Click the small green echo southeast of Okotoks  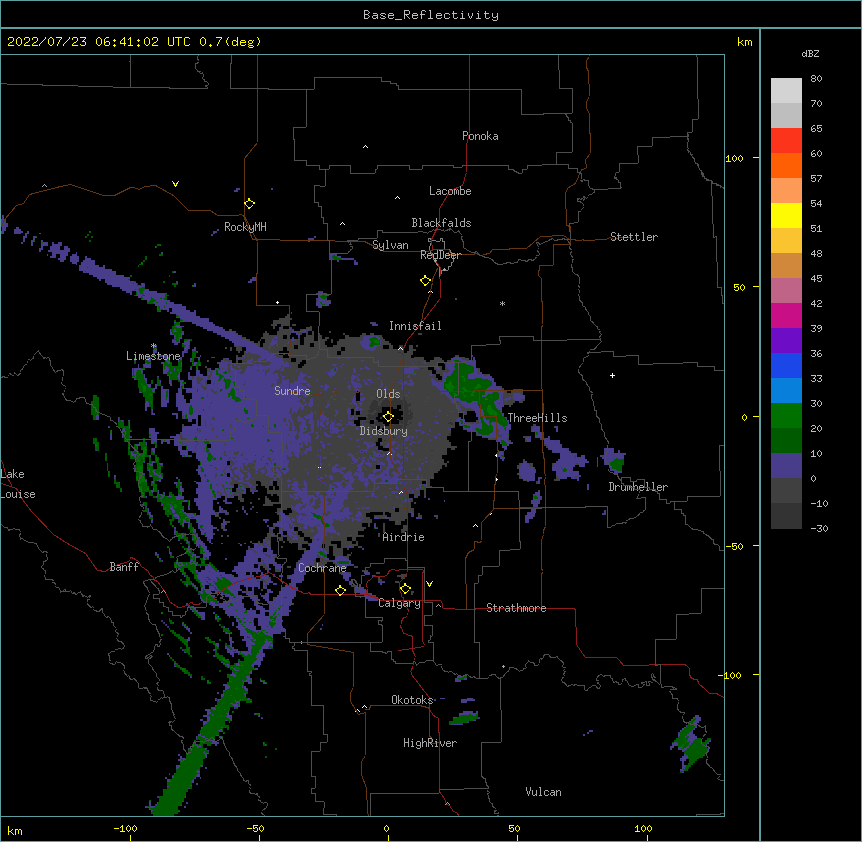point(463,718)
